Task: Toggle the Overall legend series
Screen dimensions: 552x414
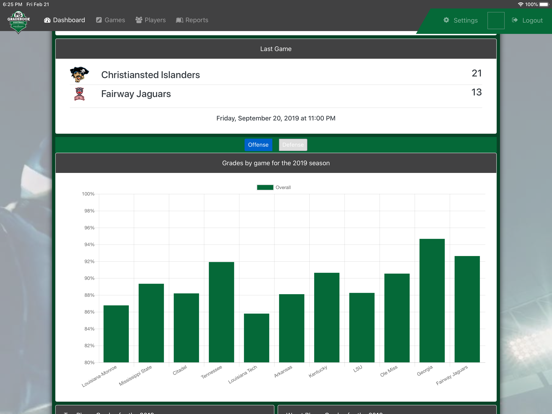Action: tap(274, 187)
